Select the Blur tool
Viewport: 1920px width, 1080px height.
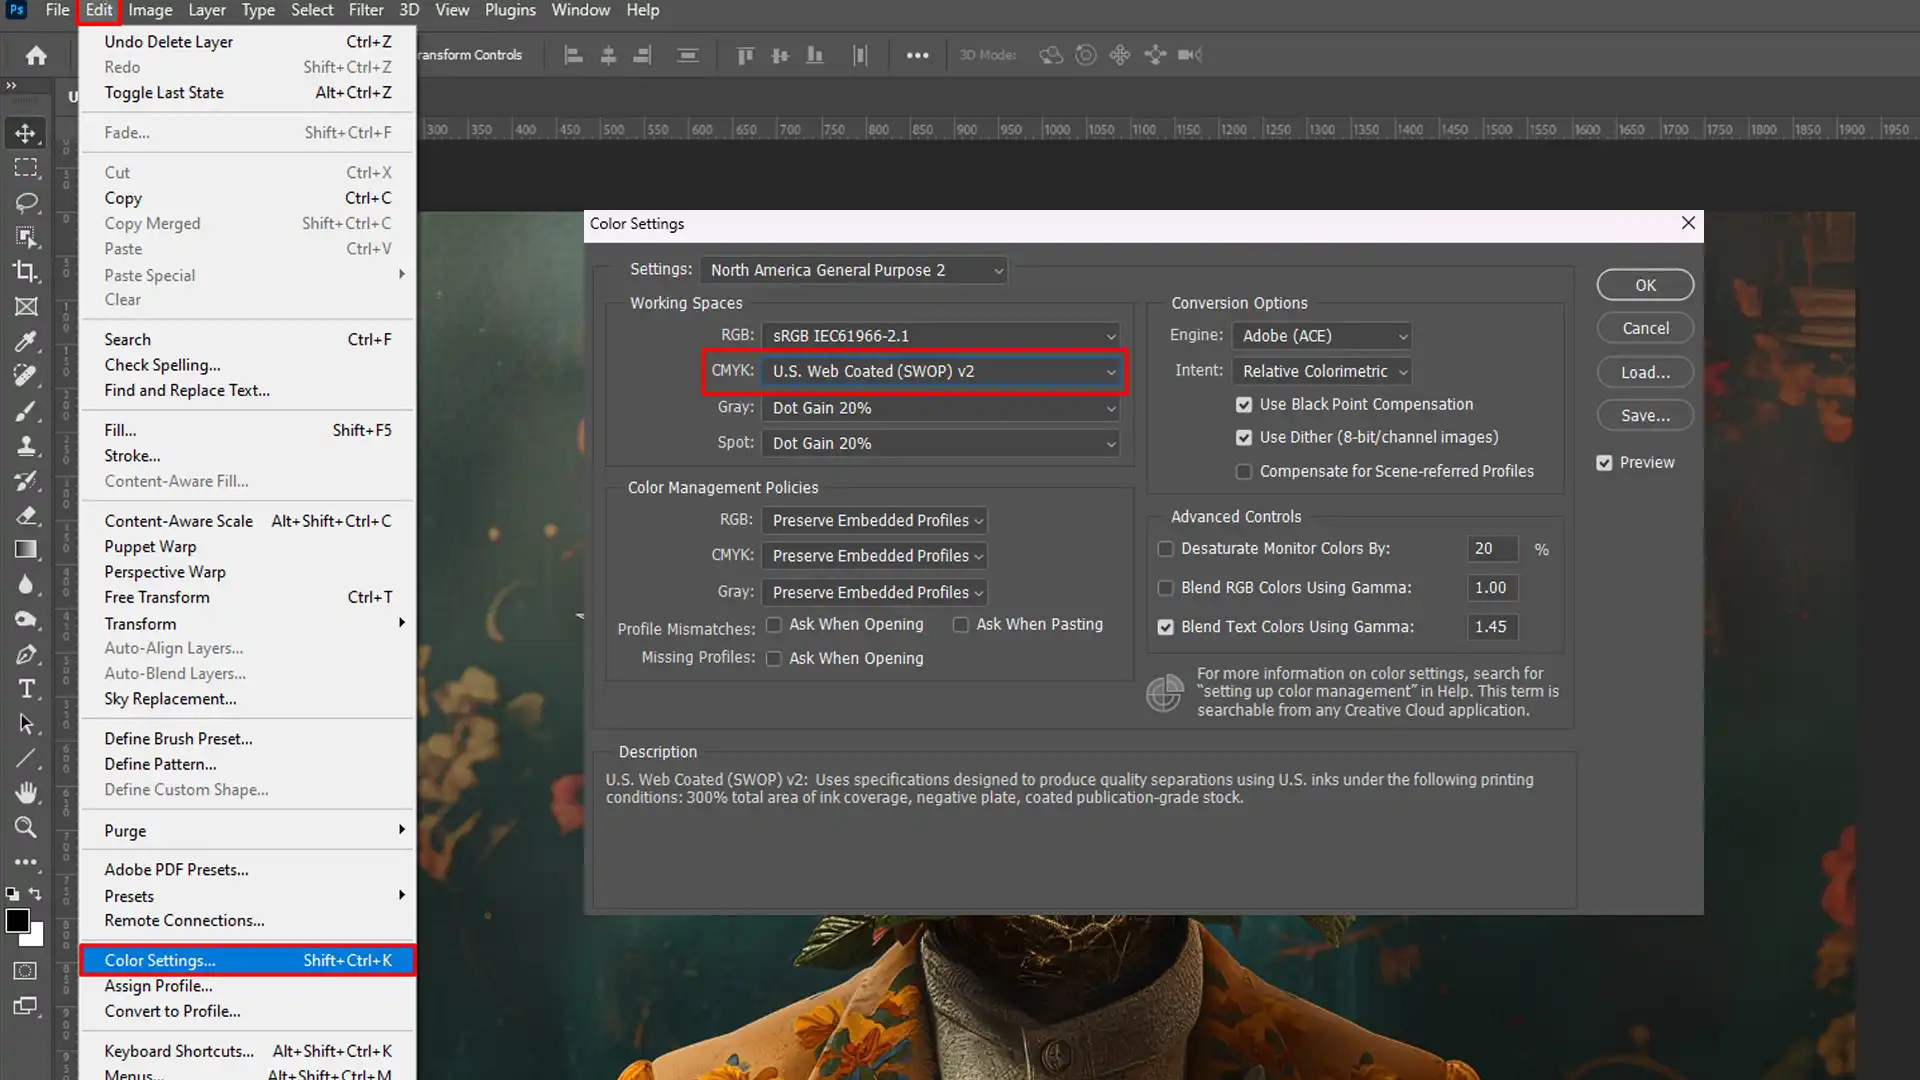(x=26, y=584)
